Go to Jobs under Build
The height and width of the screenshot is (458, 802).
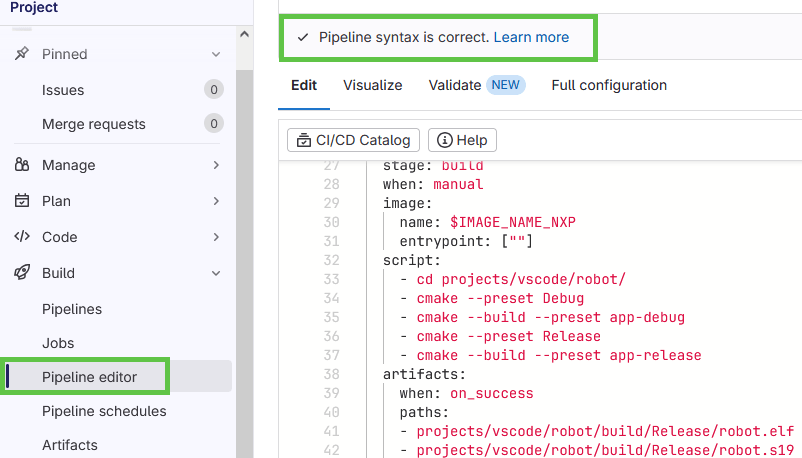pyautogui.click(x=58, y=343)
